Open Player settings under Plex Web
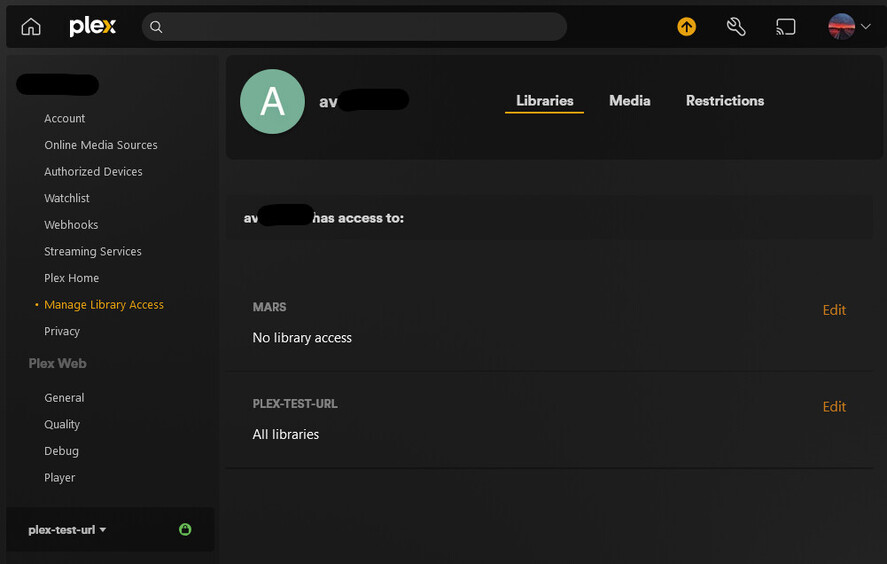 point(60,477)
